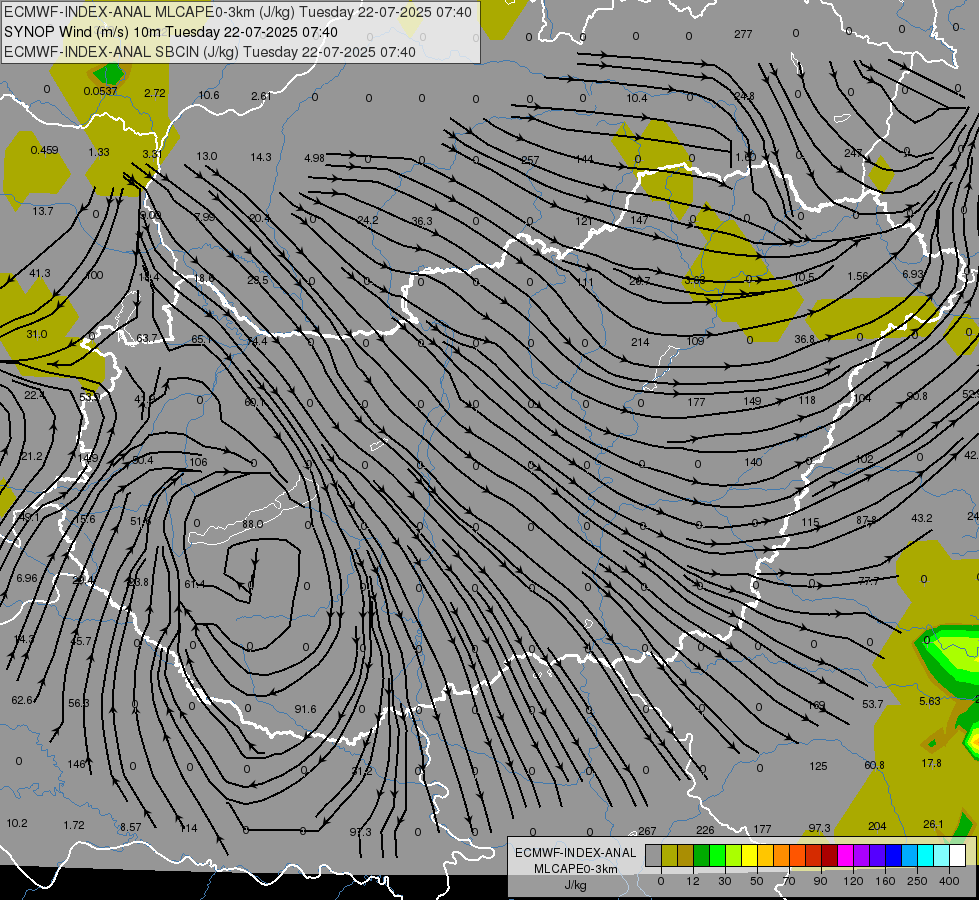Pick the white swatch at legend end
The width and height of the screenshot is (979, 900).
click(958, 855)
